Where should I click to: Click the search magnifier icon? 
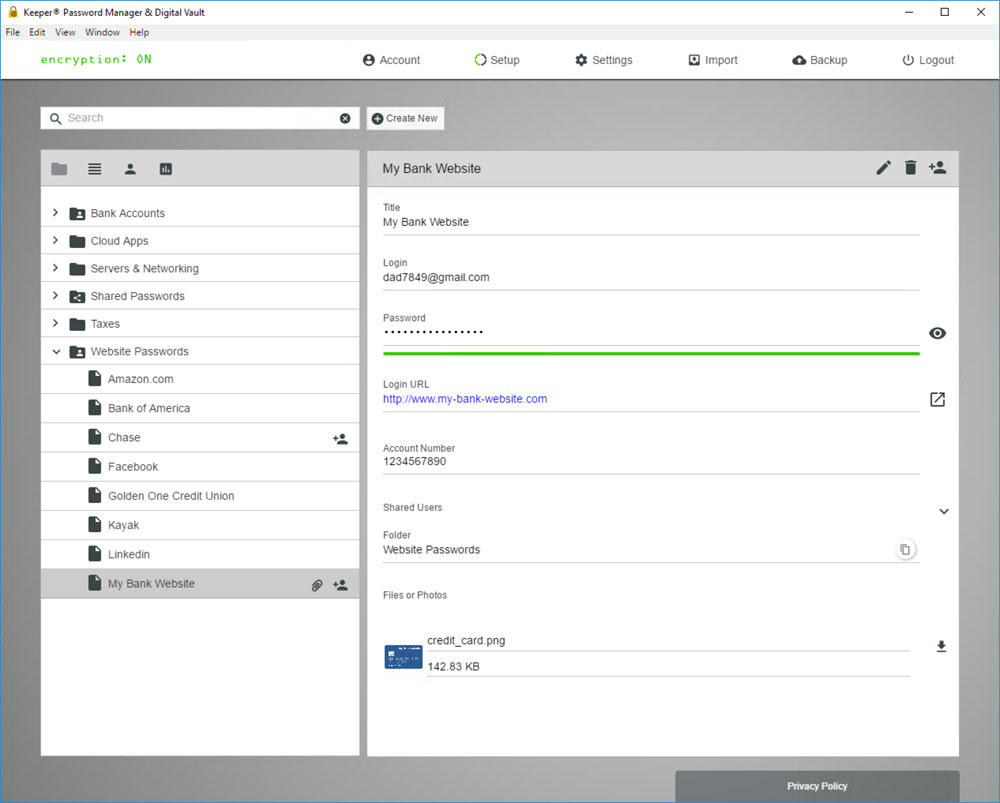tap(55, 119)
